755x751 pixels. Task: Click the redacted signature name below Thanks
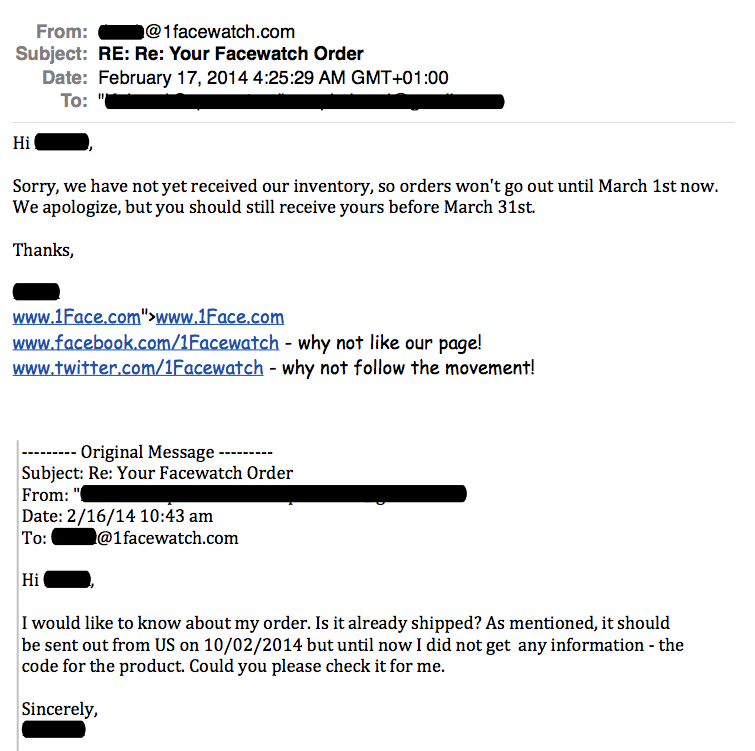click(36, 291)
